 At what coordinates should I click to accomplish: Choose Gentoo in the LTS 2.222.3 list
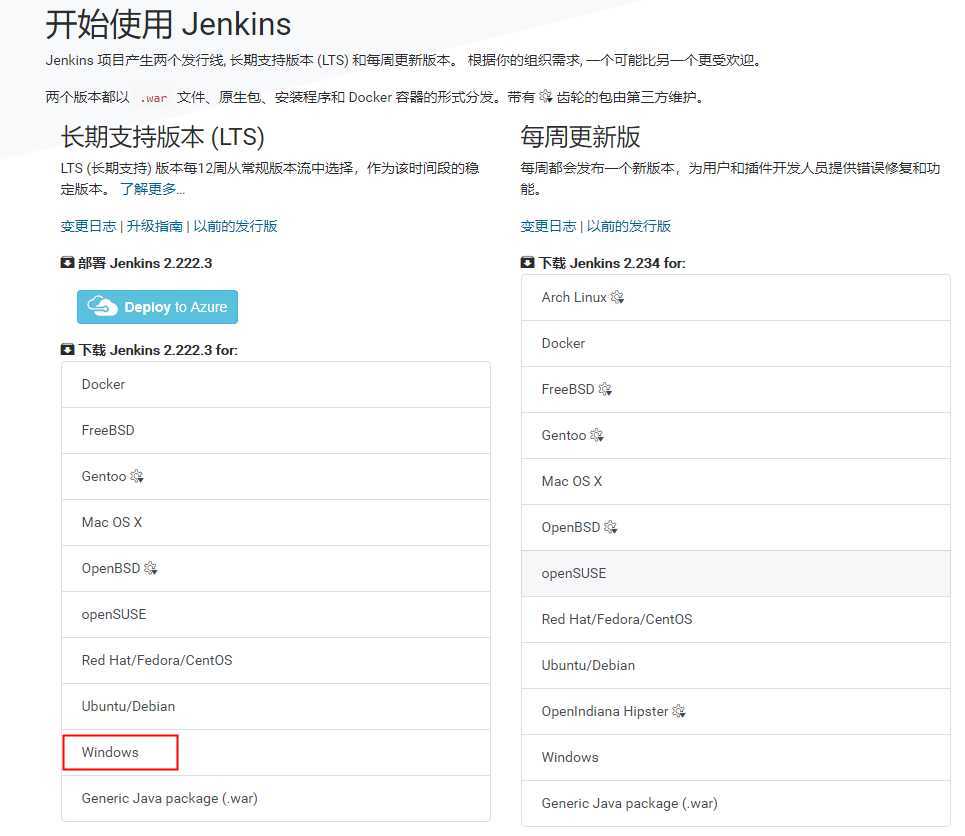276,476
